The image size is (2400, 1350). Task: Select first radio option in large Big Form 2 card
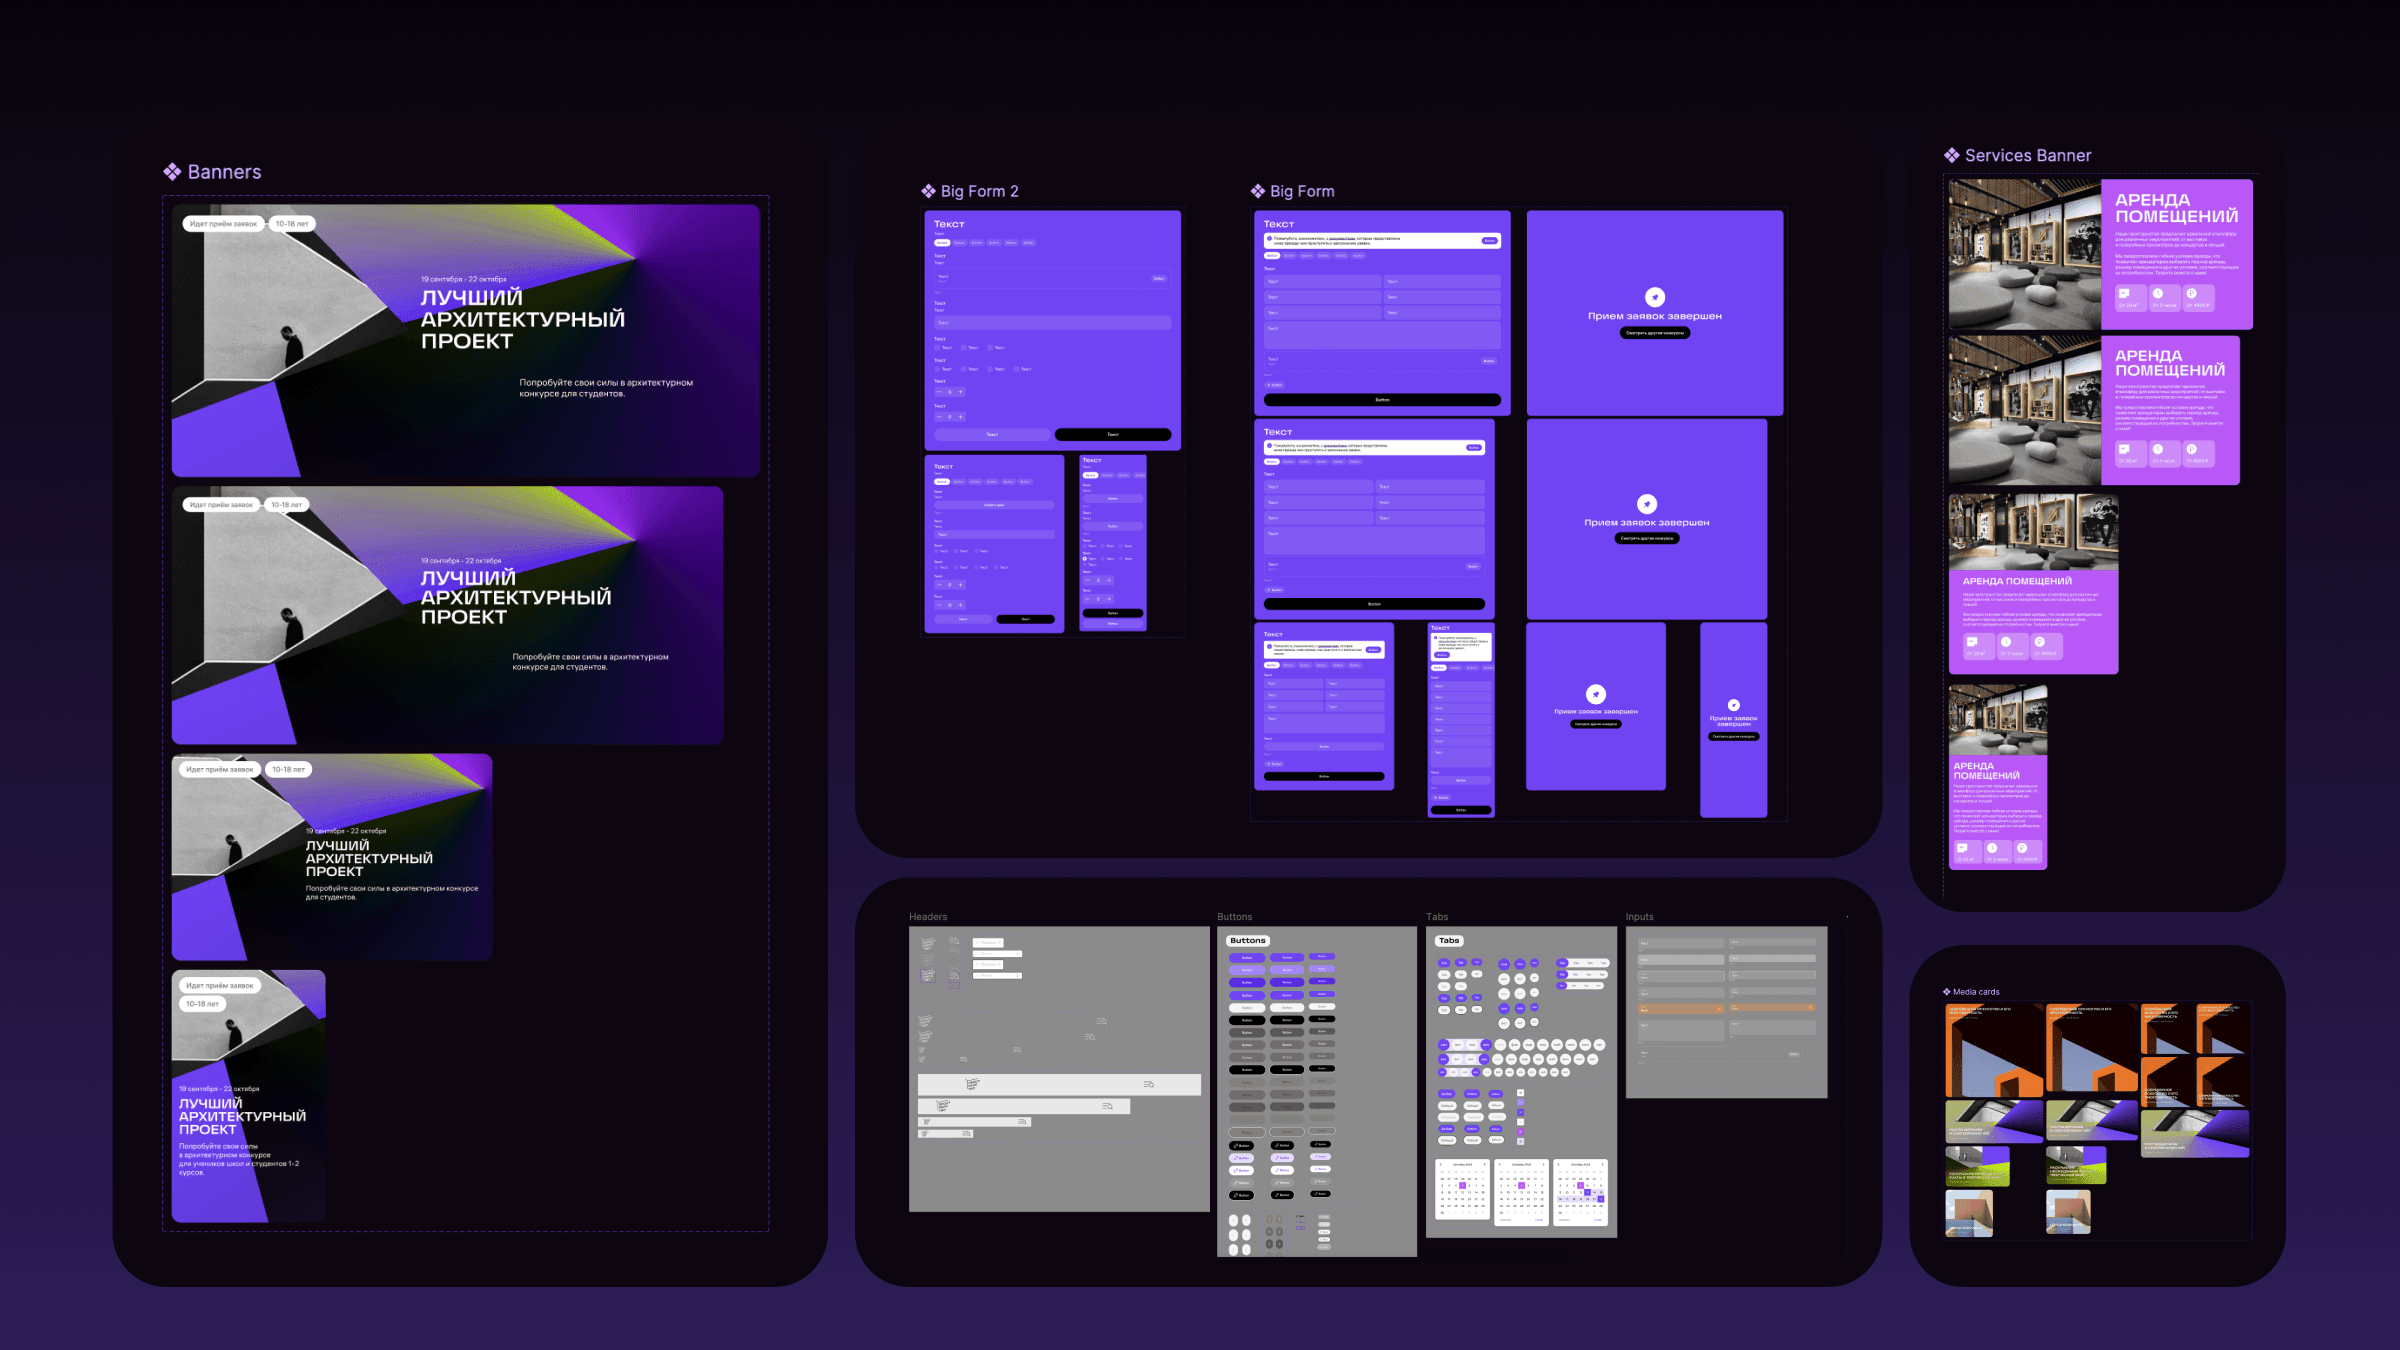click(938, 369)
